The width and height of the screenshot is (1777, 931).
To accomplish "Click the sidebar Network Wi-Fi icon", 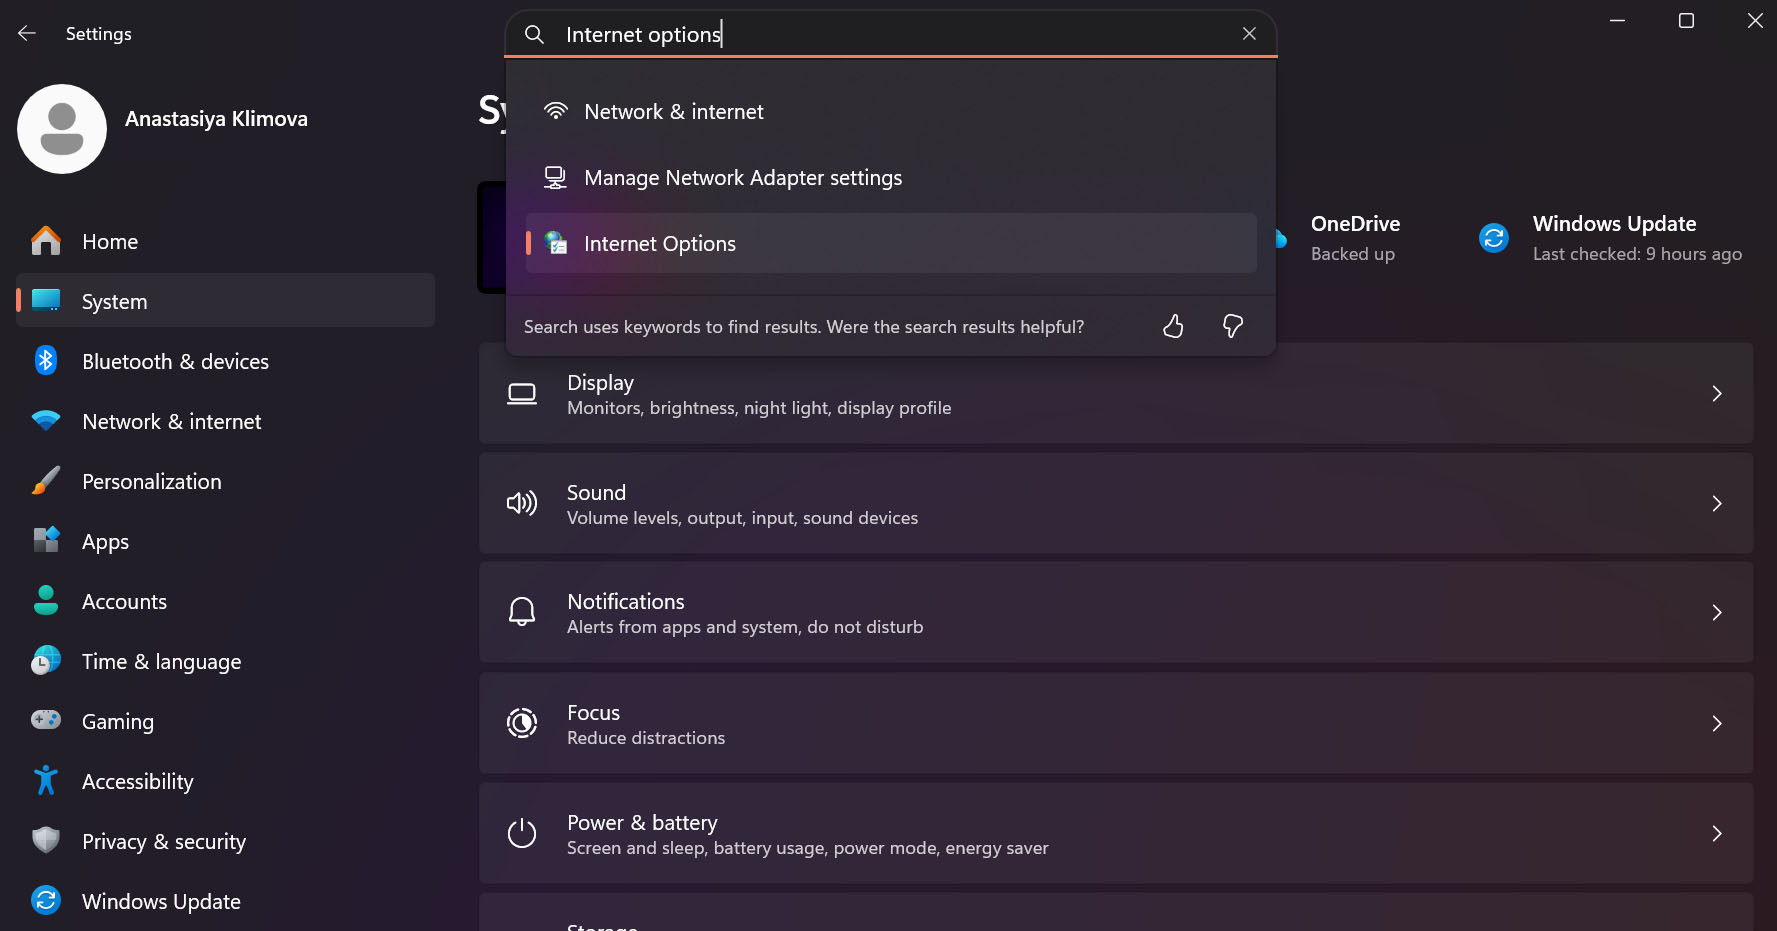I will pyautogui.click(x=46, y=421).
